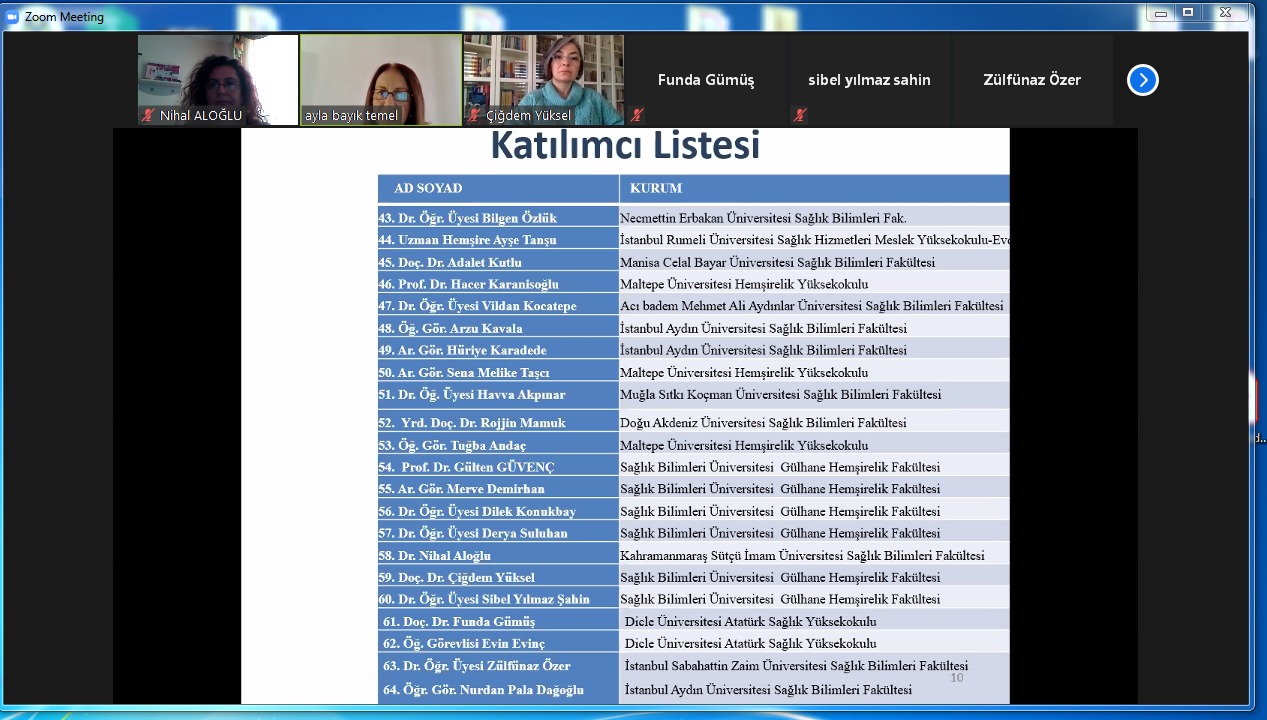The image size is (1267, 720).
Task: Click the Zoom icon in the title bar
Action: tap(13, 17)
